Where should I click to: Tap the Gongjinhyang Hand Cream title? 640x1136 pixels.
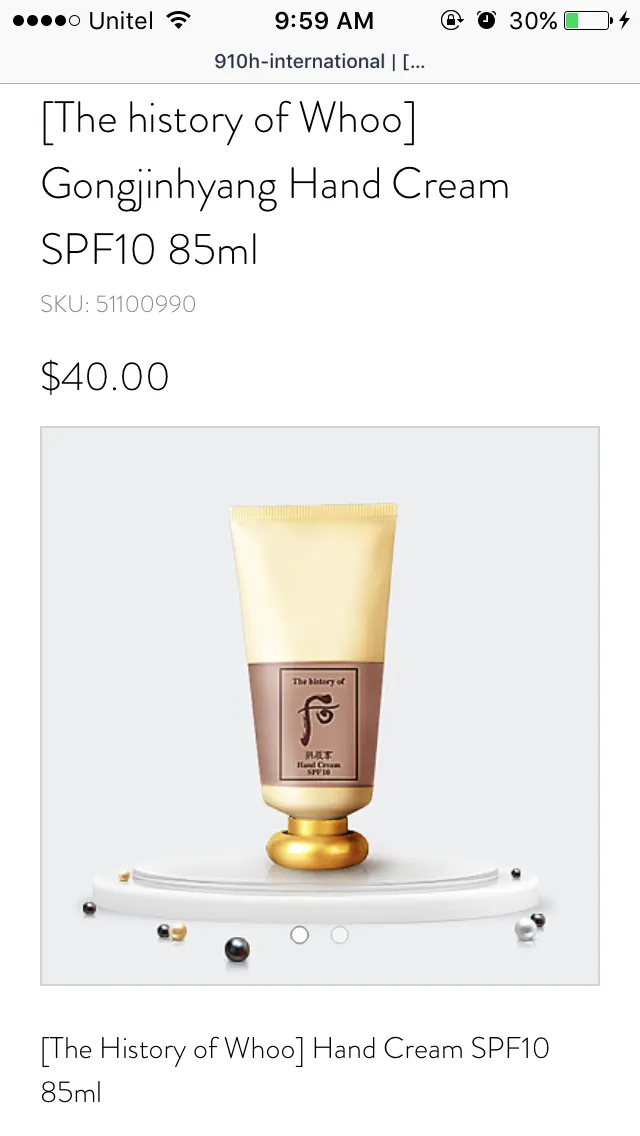click(275, 185)
